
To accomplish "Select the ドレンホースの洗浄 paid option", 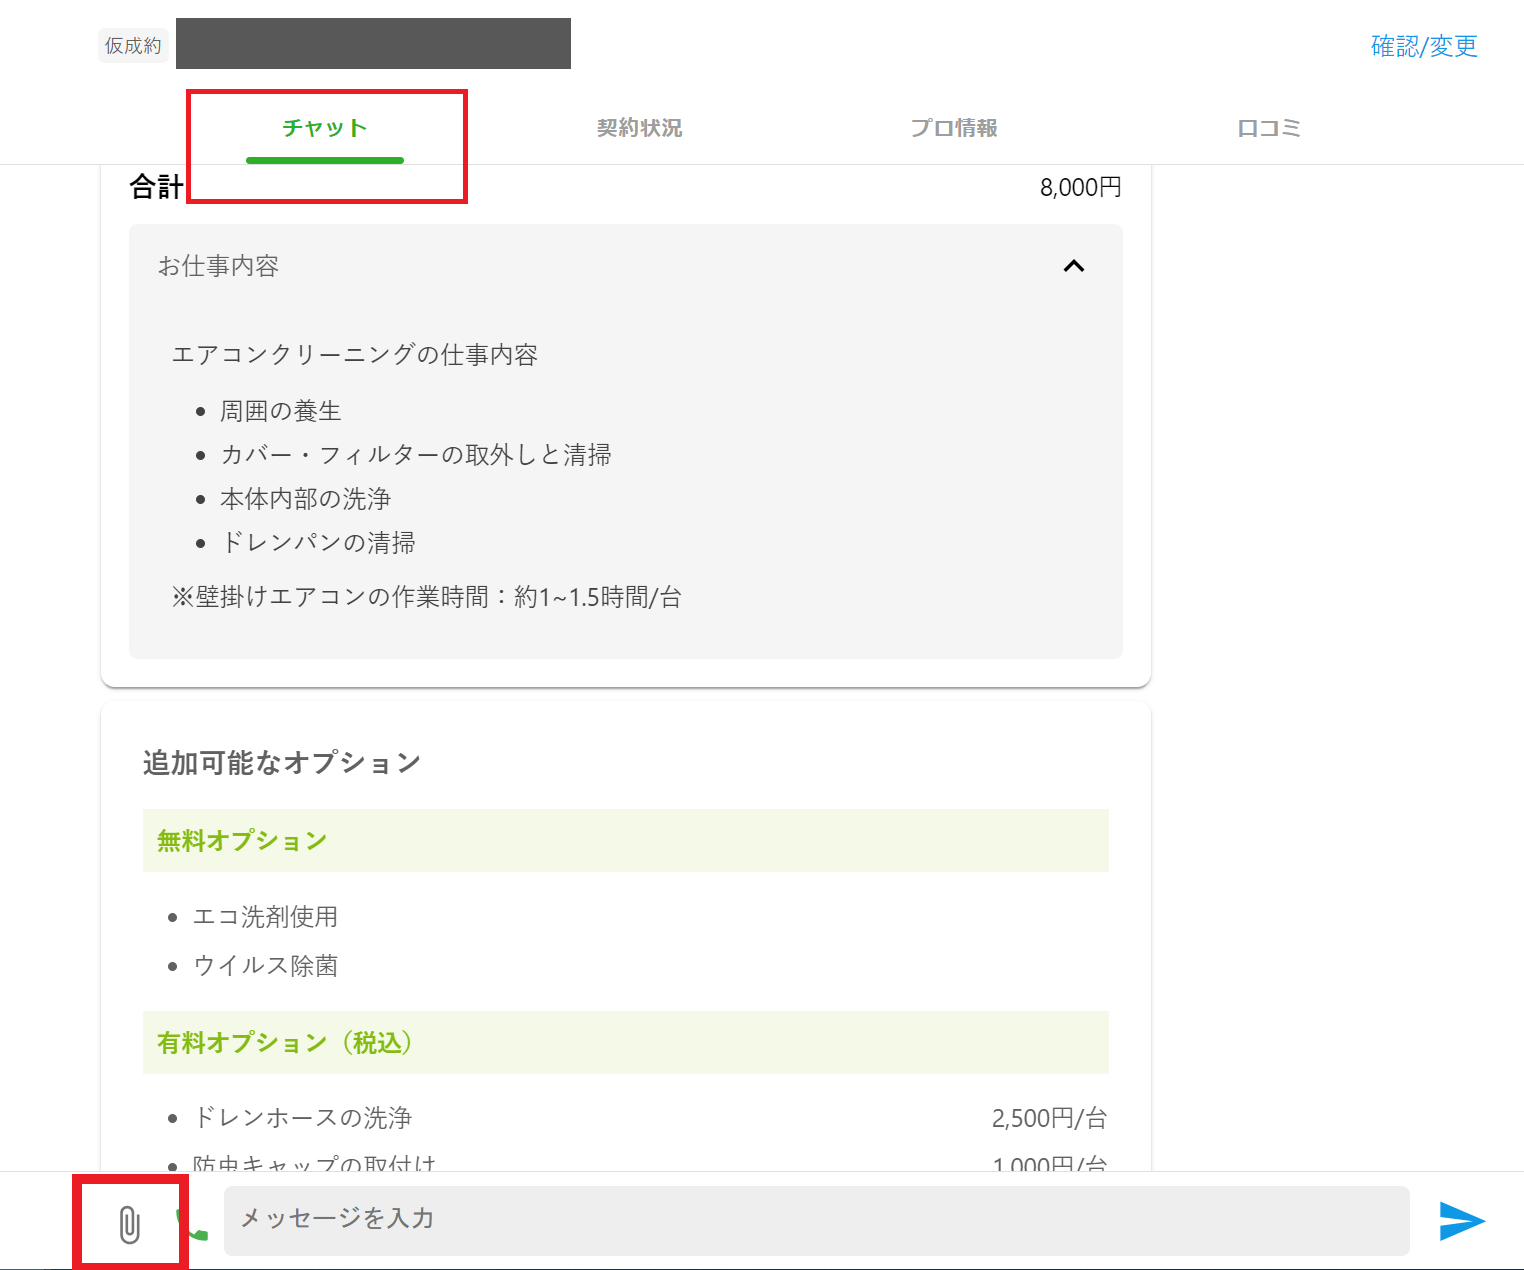I will 303,1118.
